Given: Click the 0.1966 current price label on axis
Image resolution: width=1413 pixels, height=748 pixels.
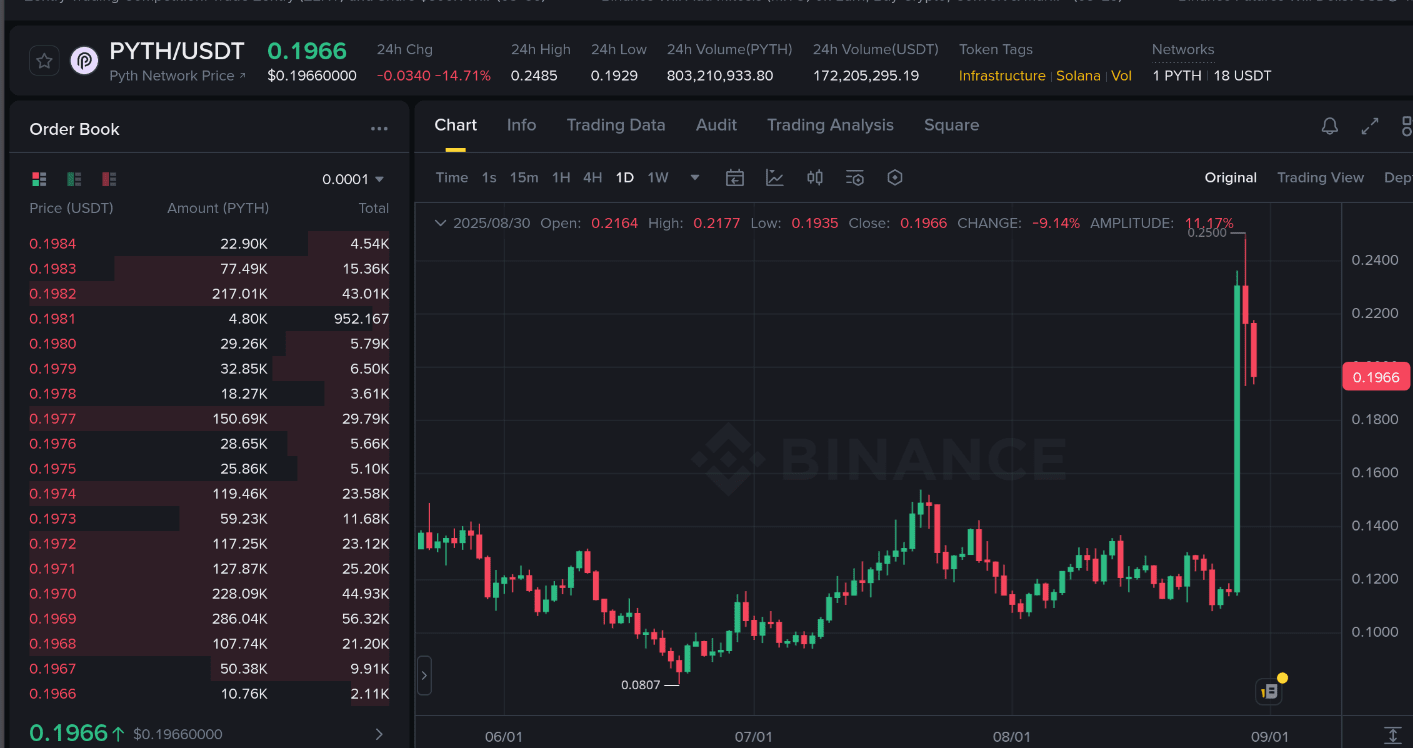Looking at the screenshot, I should pyautogui.click(x=1376, y=377).
